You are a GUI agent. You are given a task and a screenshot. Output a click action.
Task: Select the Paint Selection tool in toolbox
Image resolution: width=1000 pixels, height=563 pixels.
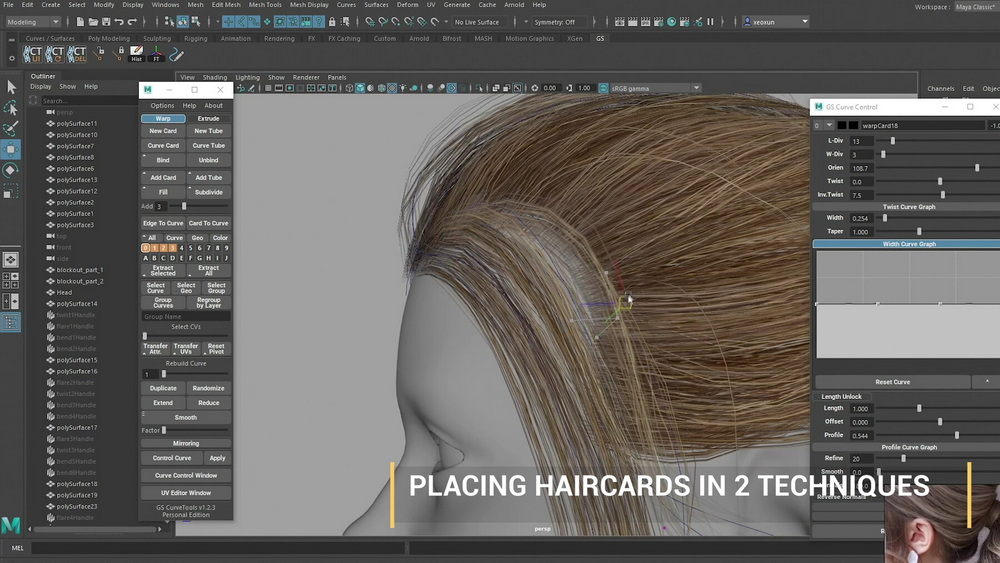point(11,128)
